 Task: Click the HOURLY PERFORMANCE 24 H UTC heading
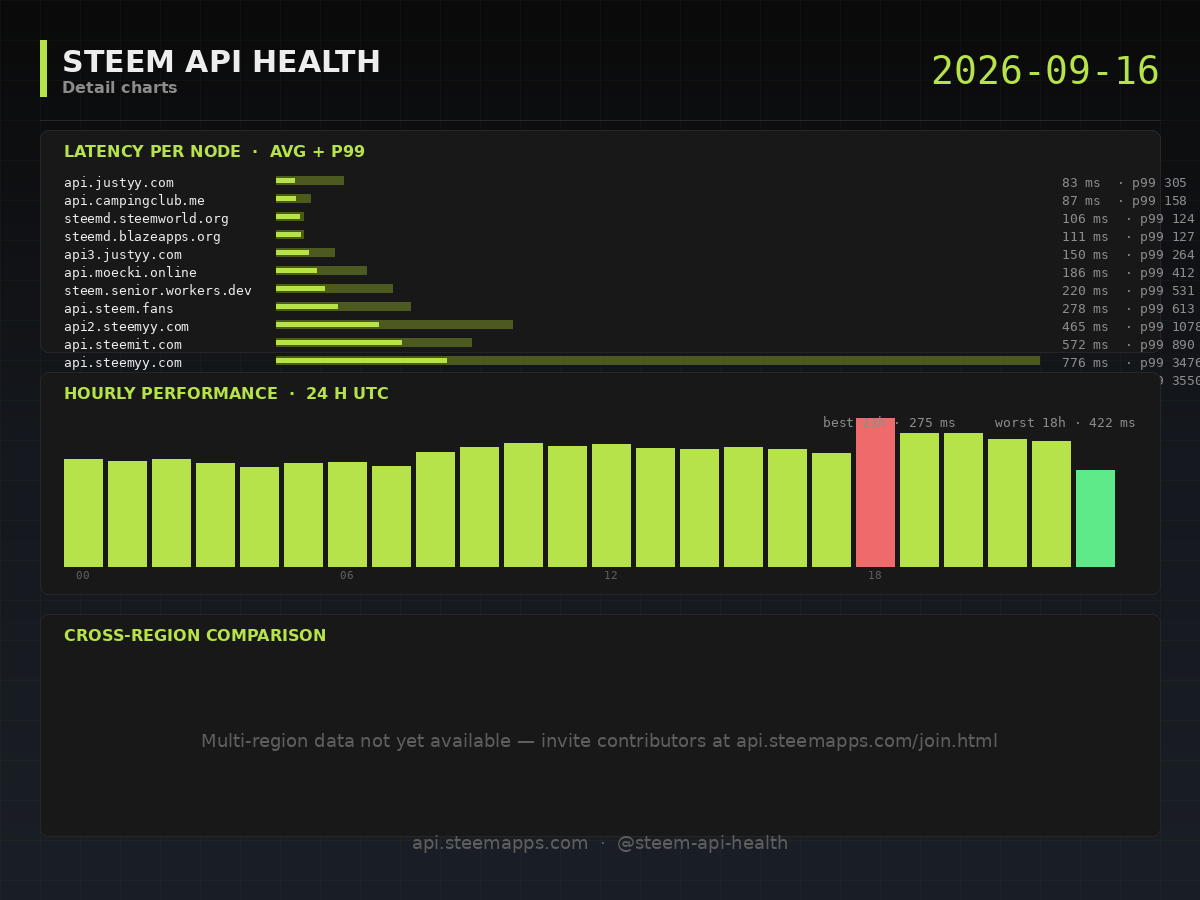pos(226,394)
